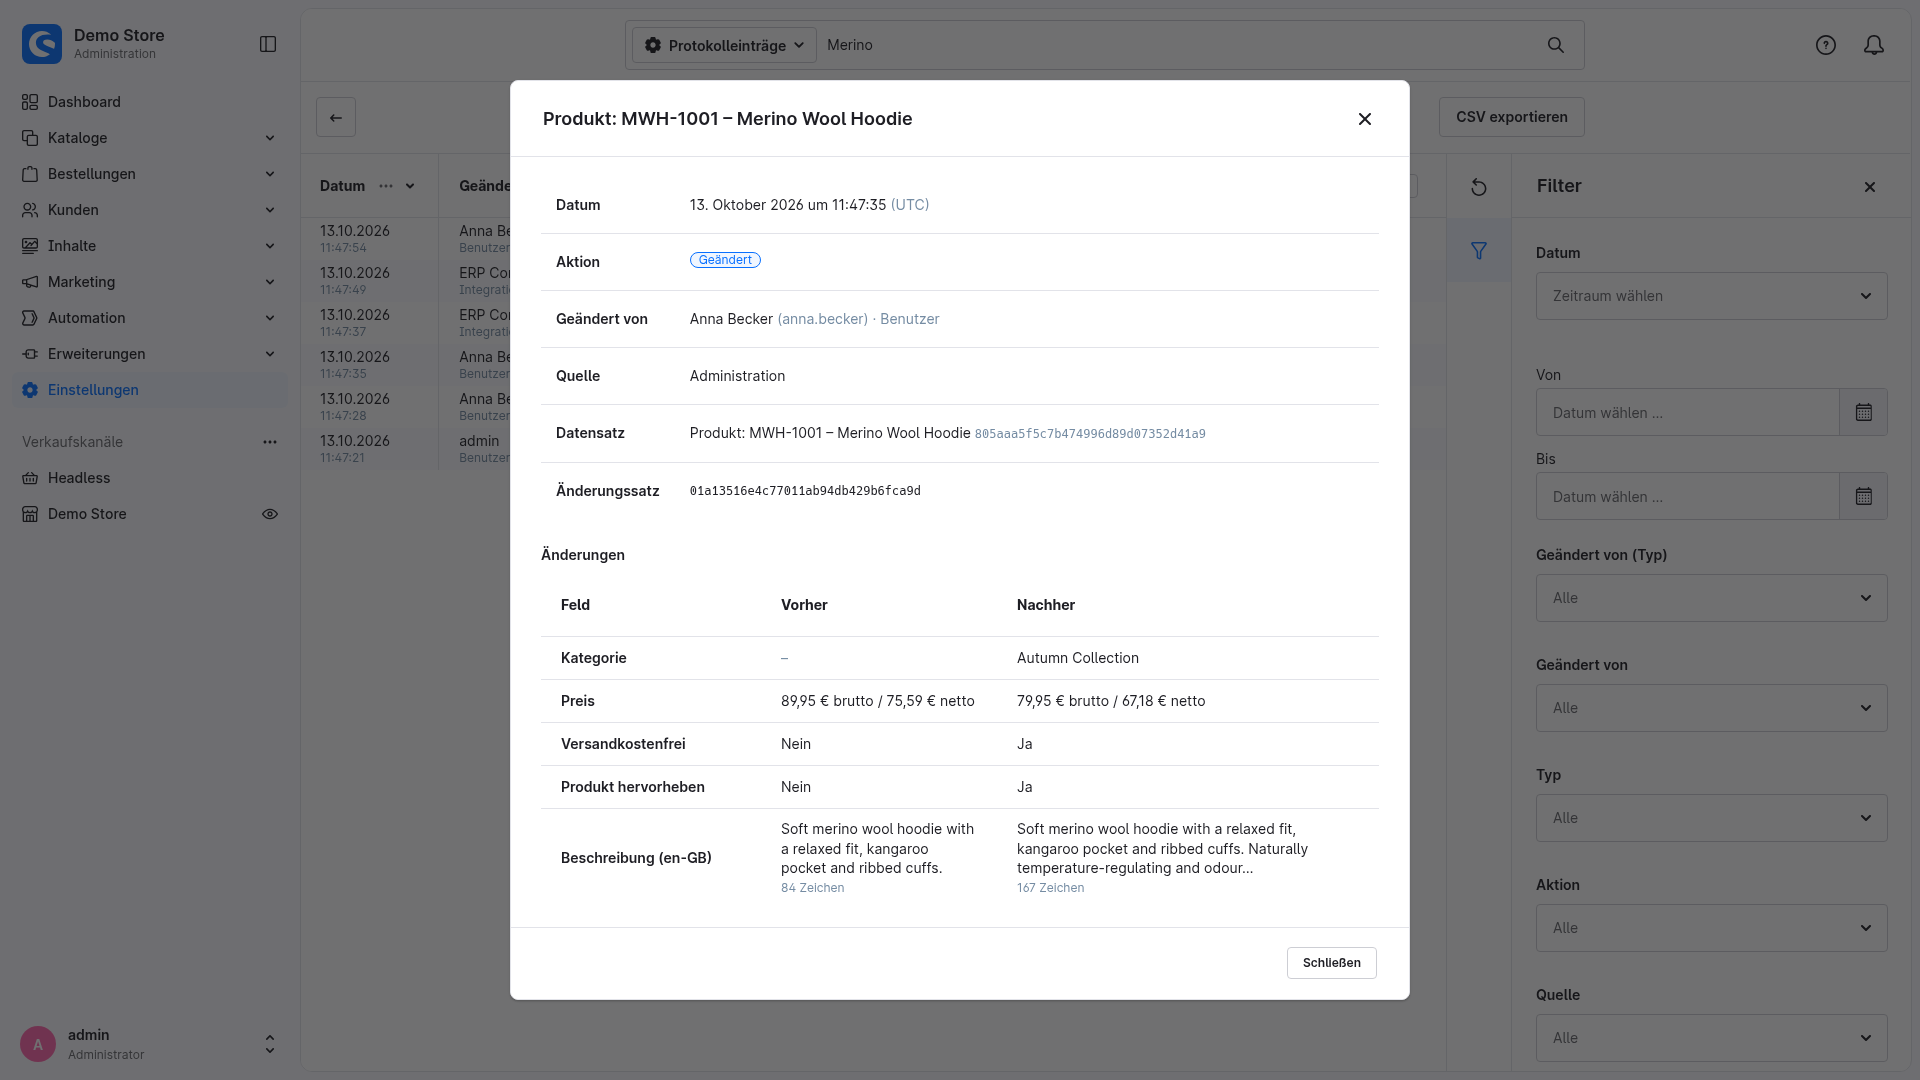Viewport: 1920px width, 1080px height.
Task: Open Kunden in the sidebar
Action: tap(150, 210)
